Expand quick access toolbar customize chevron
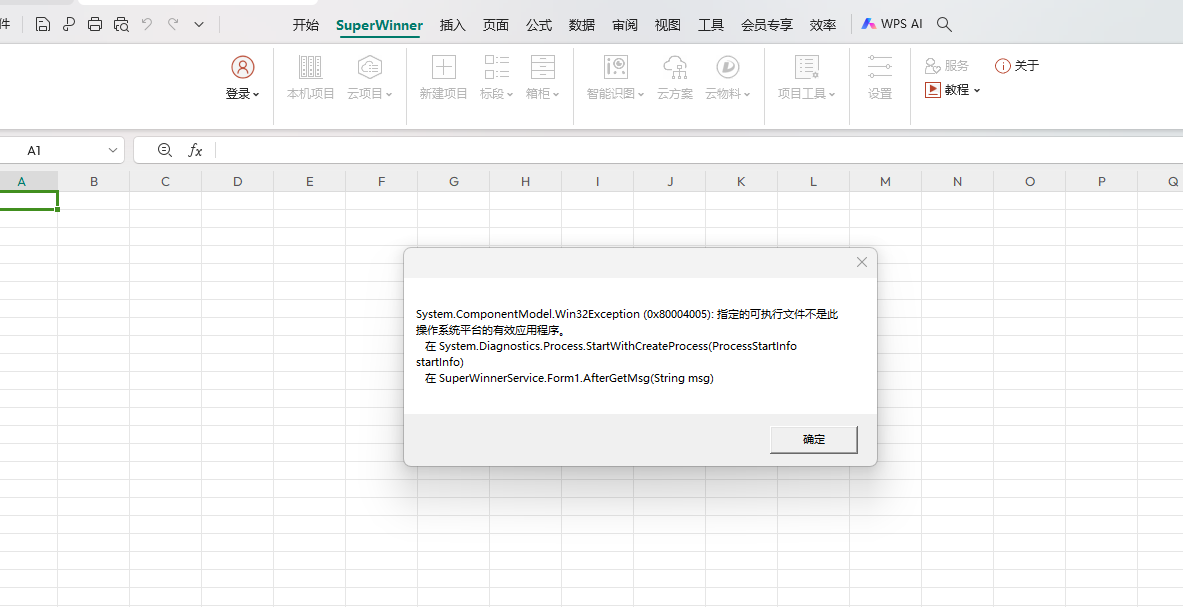Image resolution: width=1183 pixels, height=607 pixels. [199, 25]
